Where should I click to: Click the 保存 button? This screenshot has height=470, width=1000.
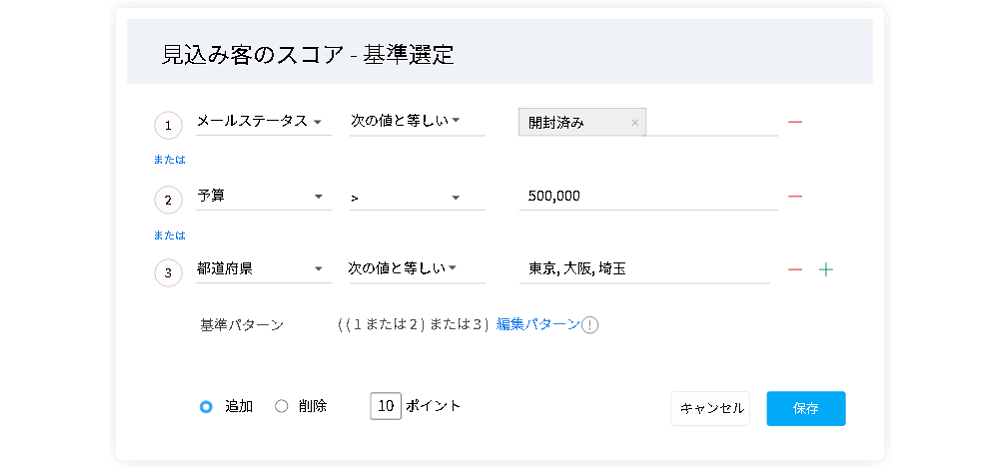pos(806,409)
